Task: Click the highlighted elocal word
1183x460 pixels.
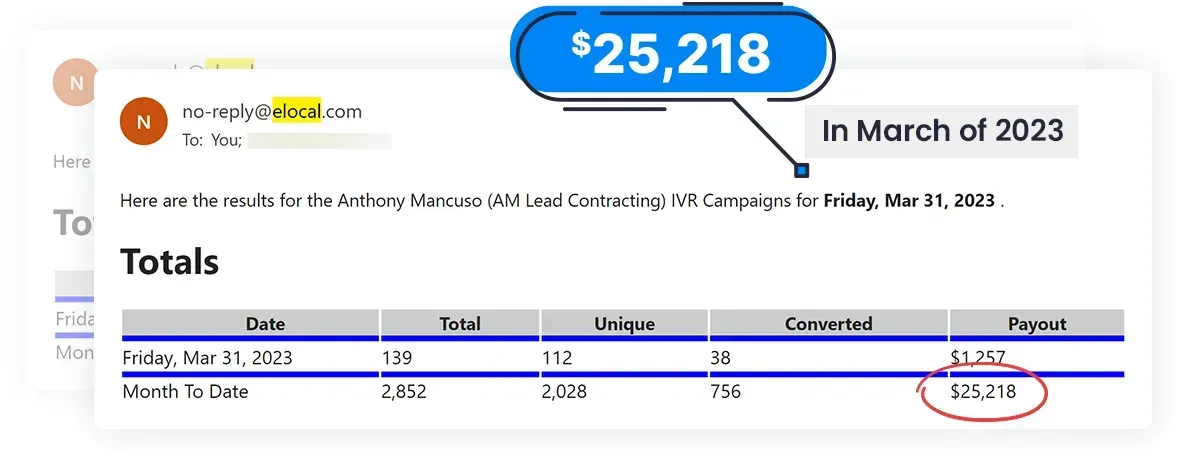Action: point(297,112)
